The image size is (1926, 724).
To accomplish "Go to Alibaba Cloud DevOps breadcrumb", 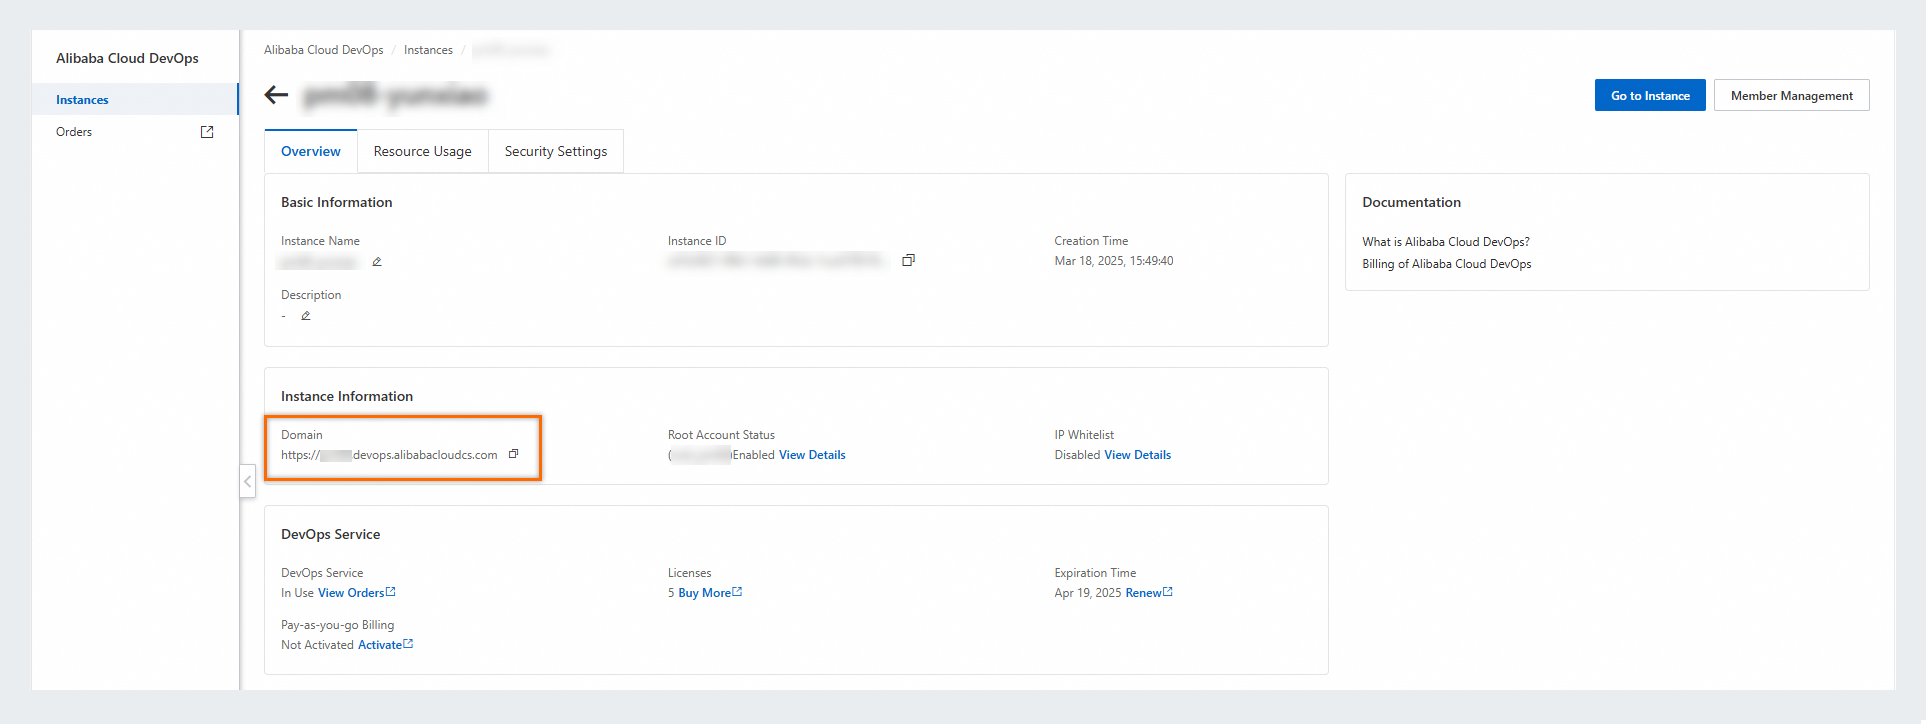I will pyautogui.click(x=323, y=50).
